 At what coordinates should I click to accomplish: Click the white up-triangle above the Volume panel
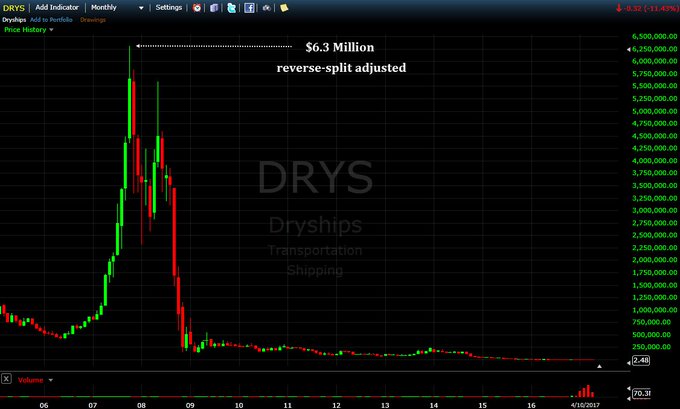[x=599, y=366]
